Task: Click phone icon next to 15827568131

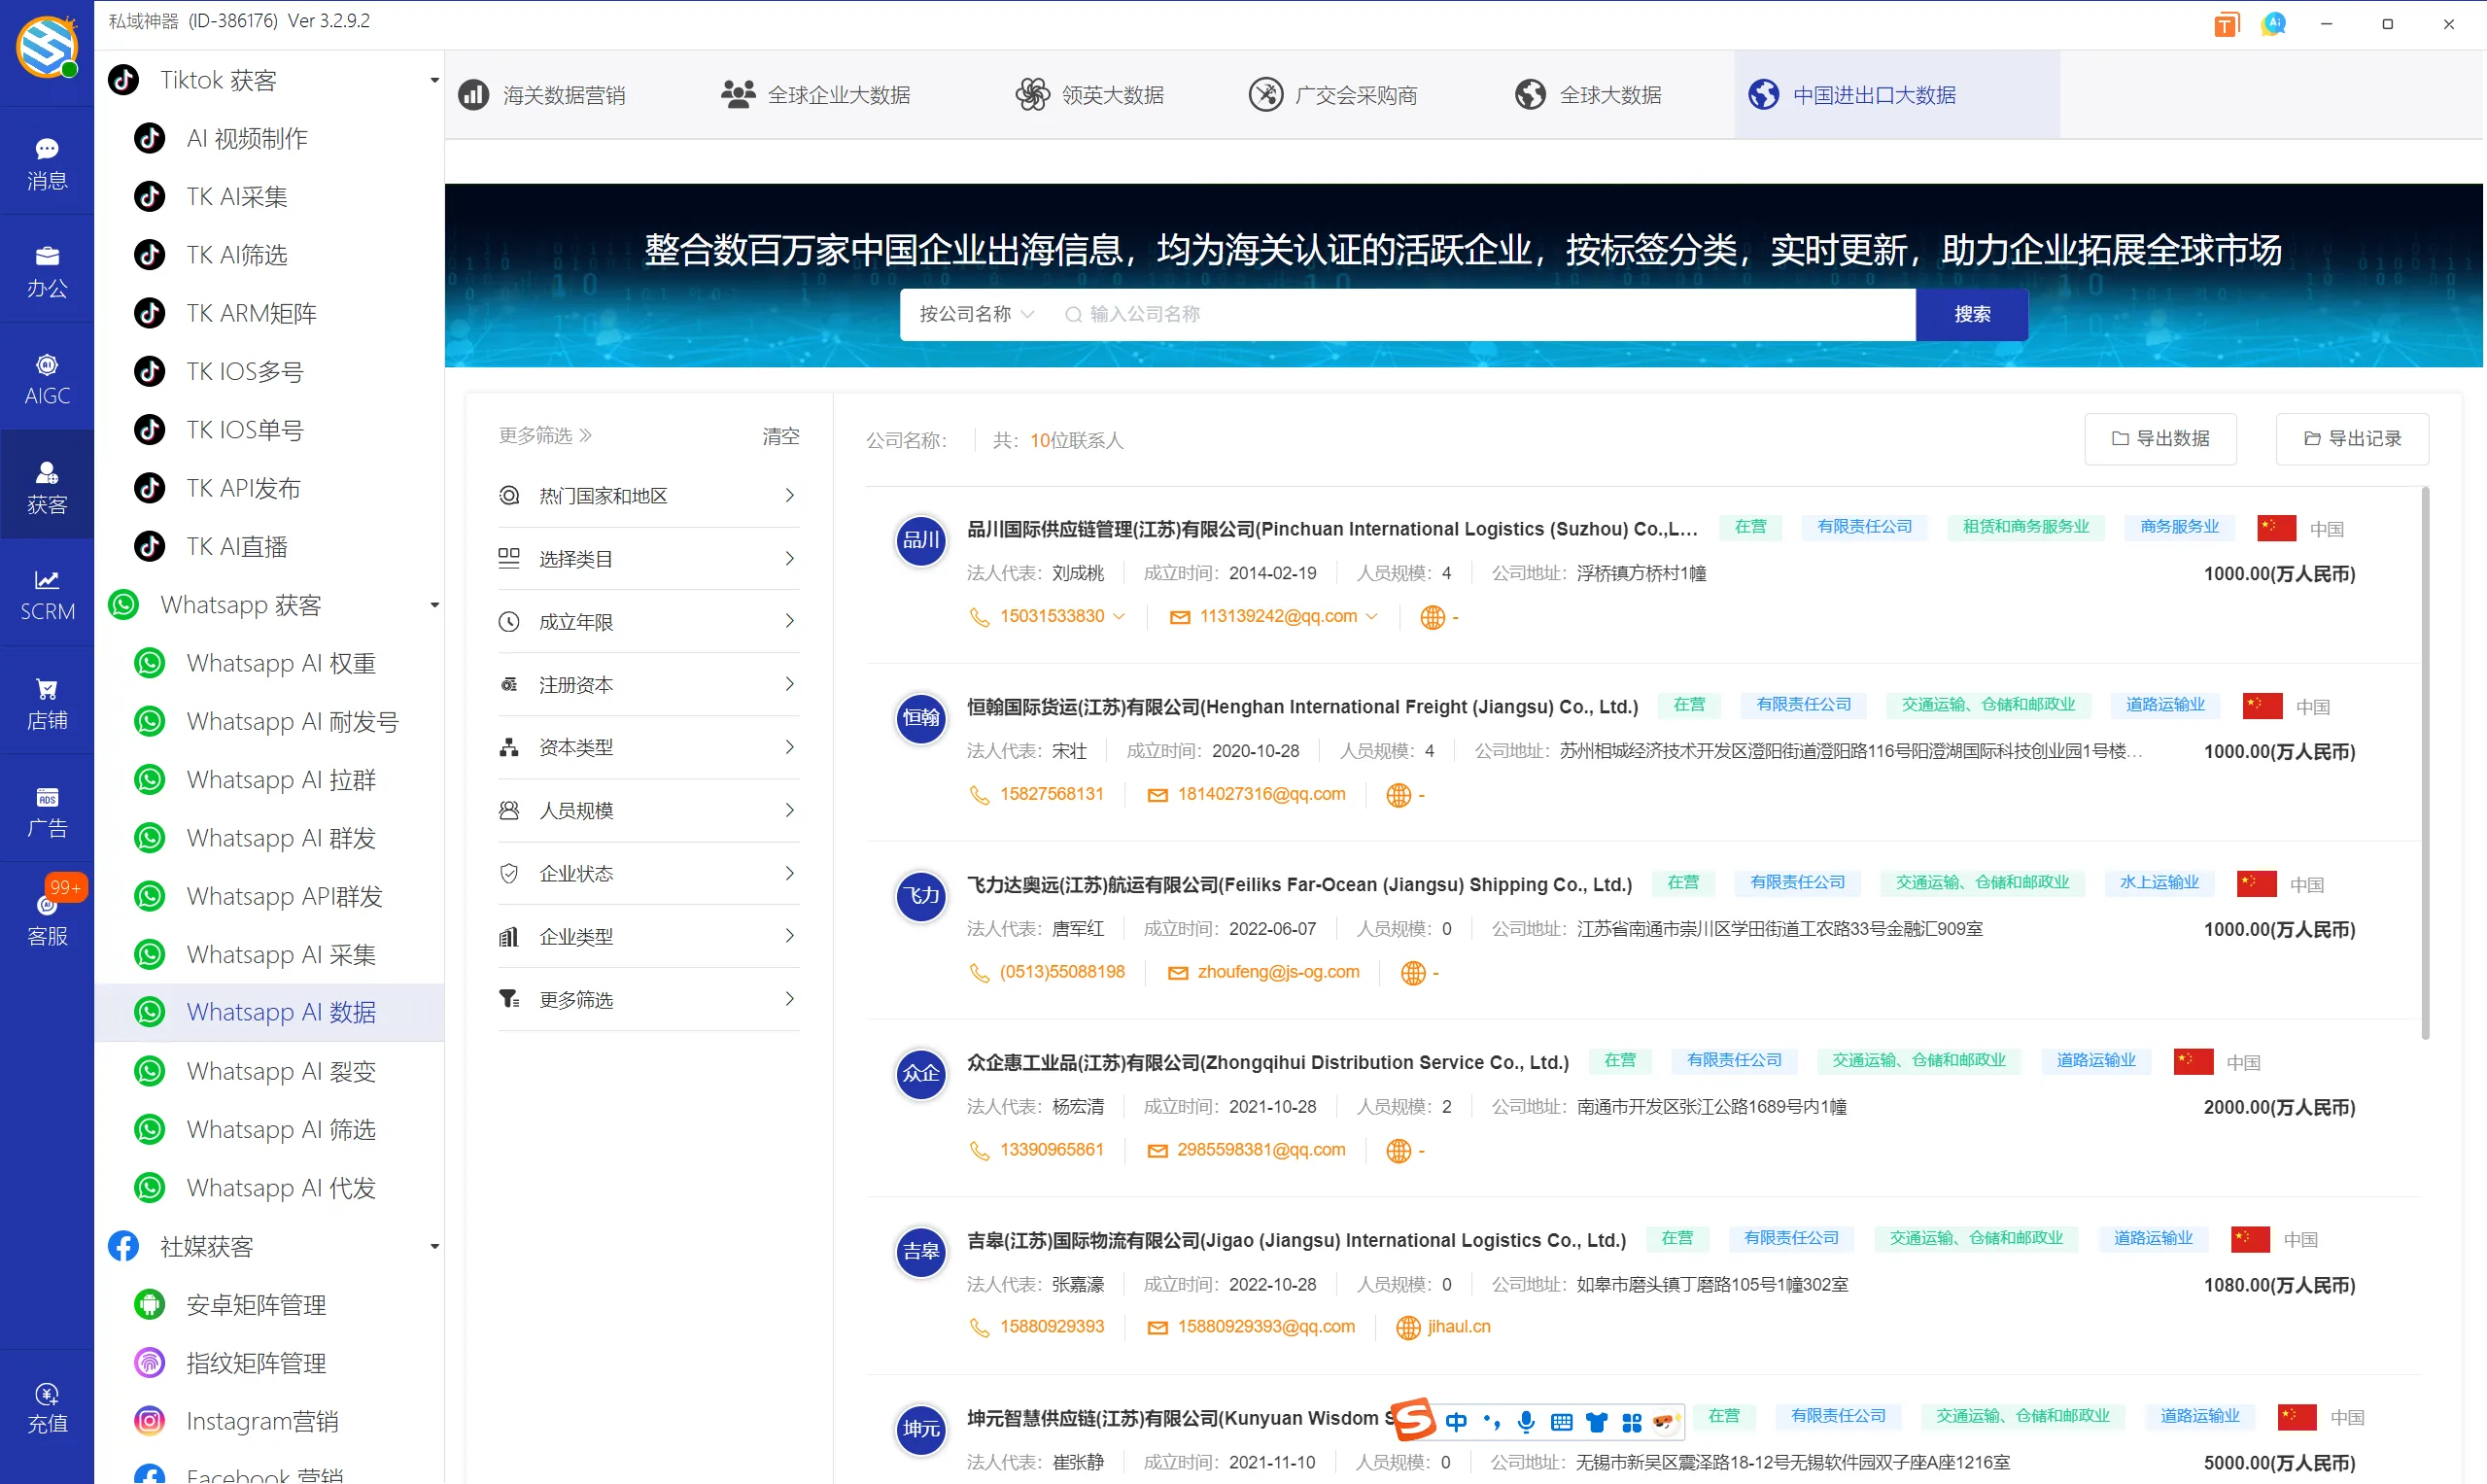Action: [979, 794]
